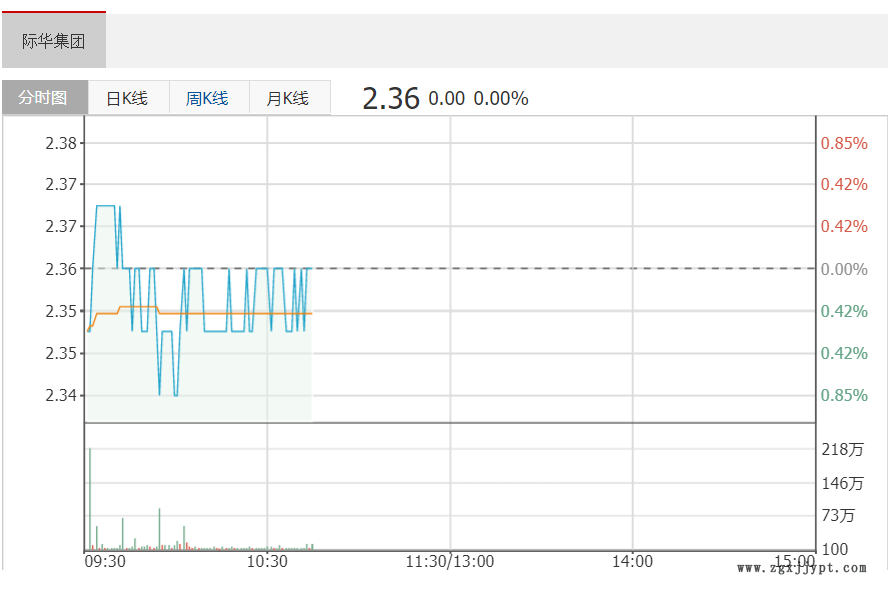
Task: Click the green 0.85% right-axis label
Action: pos(844,395)
